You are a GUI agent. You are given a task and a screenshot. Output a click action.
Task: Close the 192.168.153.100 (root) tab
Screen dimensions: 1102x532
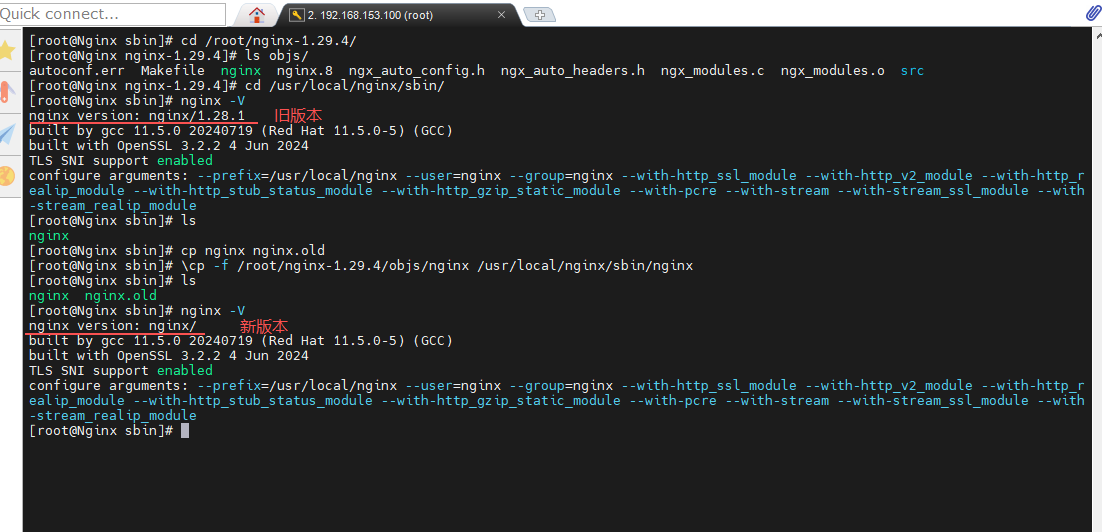[501, 15]
